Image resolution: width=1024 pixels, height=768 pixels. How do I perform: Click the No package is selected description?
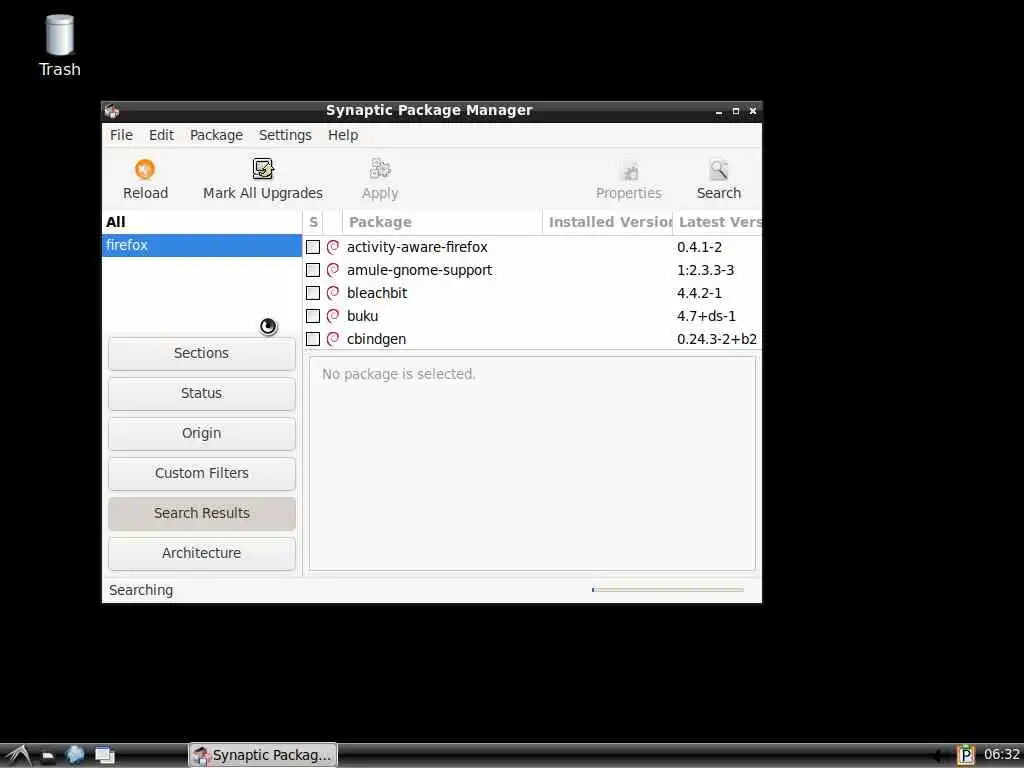pos(398,374)
